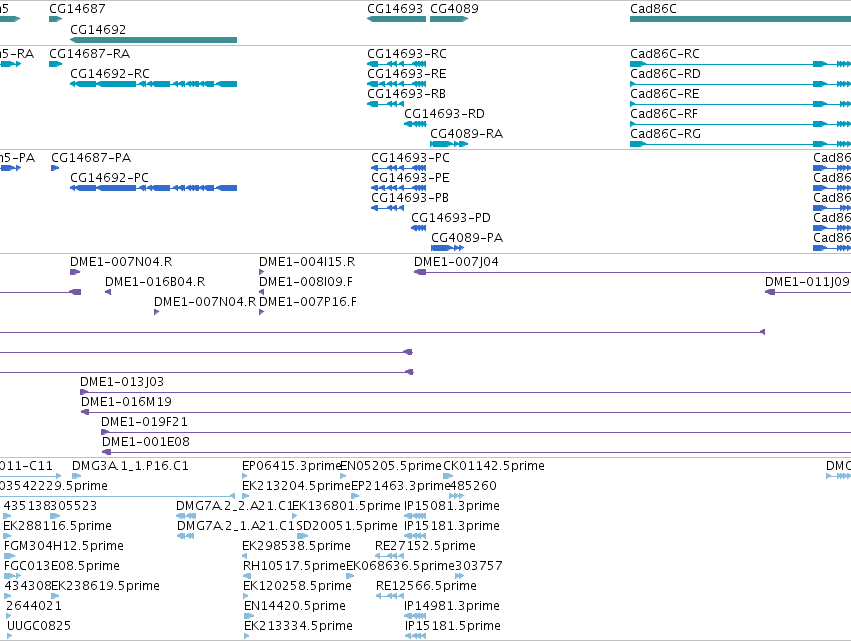
Task: Click EST DMG7A.2_2.A21.C1
Action: click(x=234, y=506)
